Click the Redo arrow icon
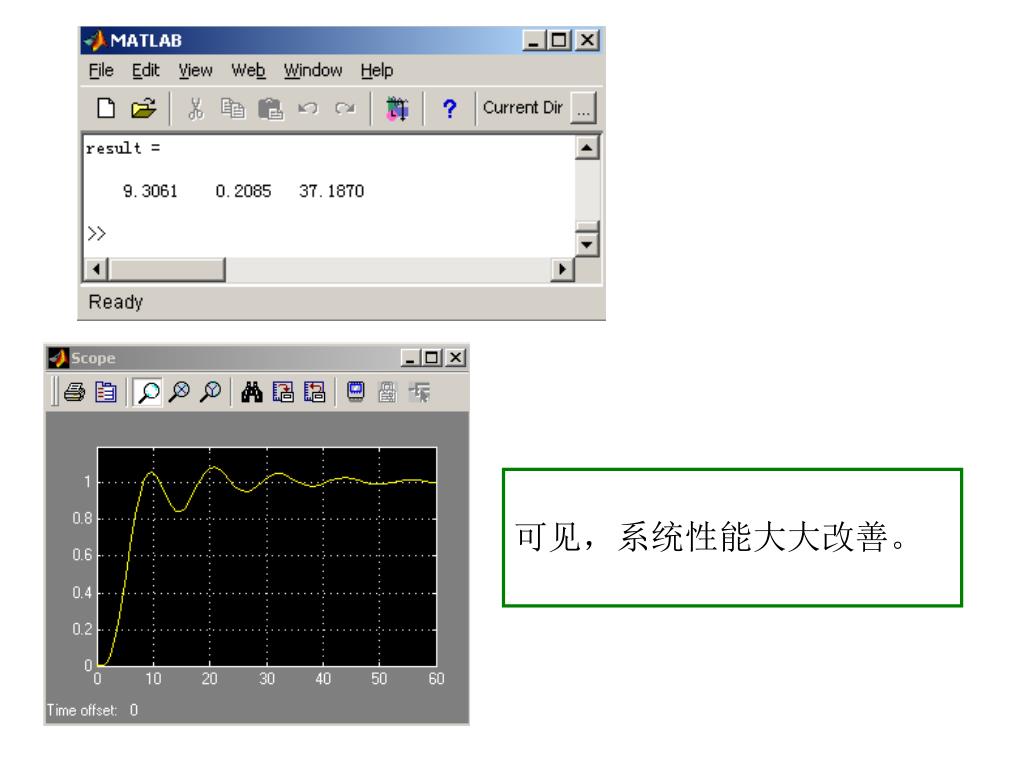 coord(345,108)
